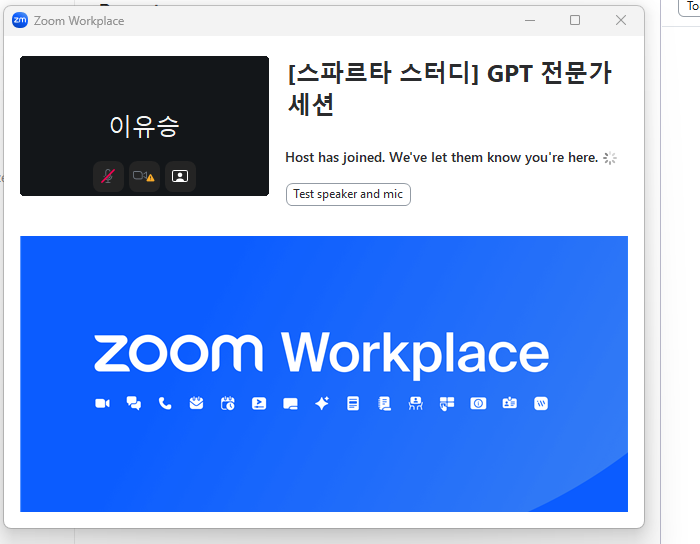Maximize the Zoom Workplace window
The image size is (700, 544).
click(x=575, y=21)
